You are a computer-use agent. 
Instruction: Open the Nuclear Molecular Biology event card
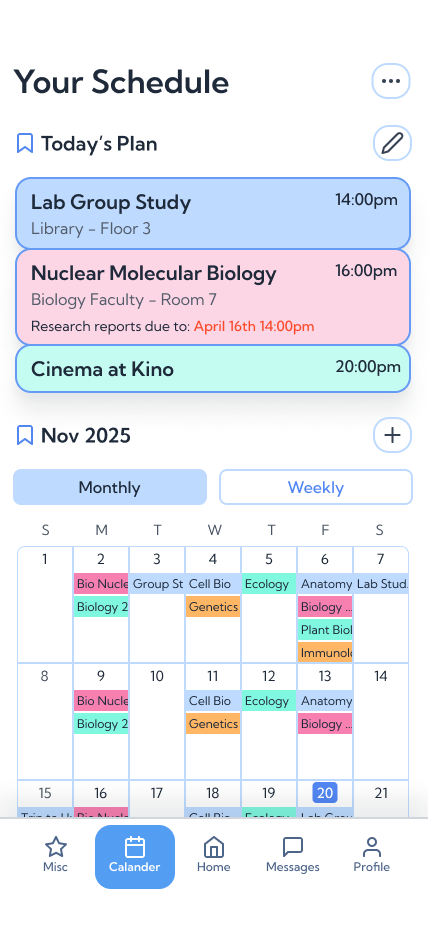(213, 297)
